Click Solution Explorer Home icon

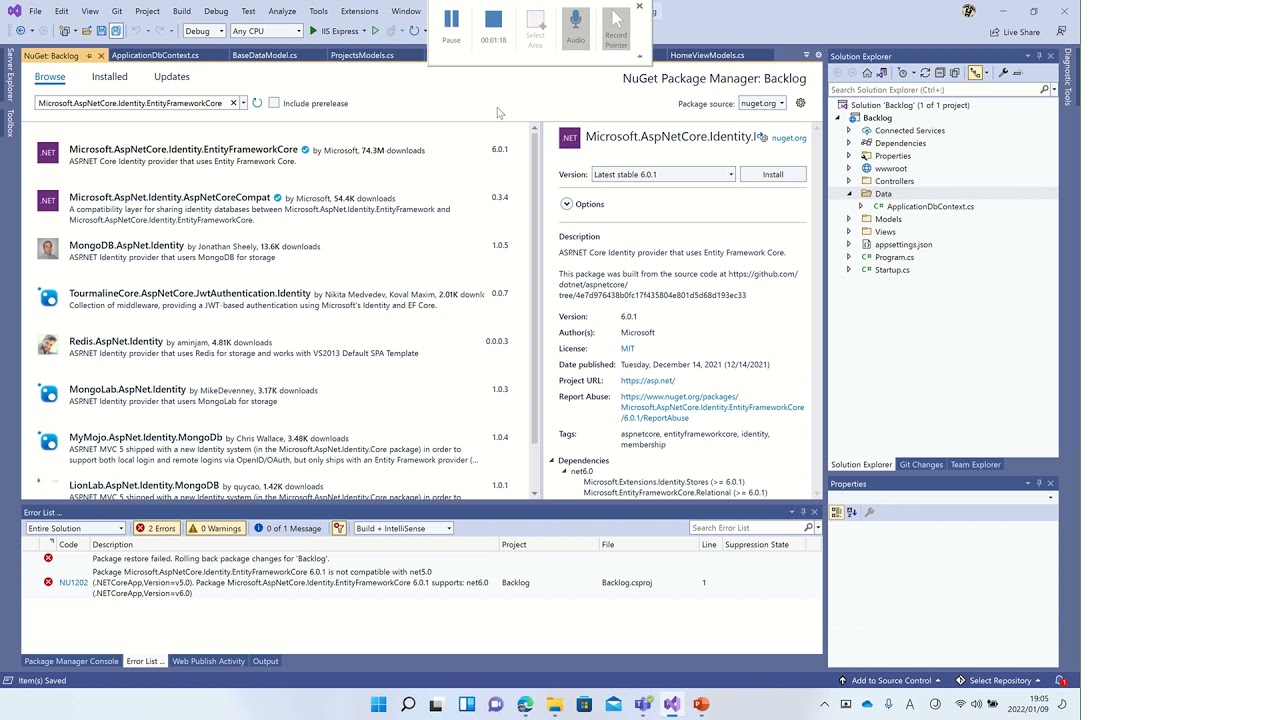click(867, 73)
